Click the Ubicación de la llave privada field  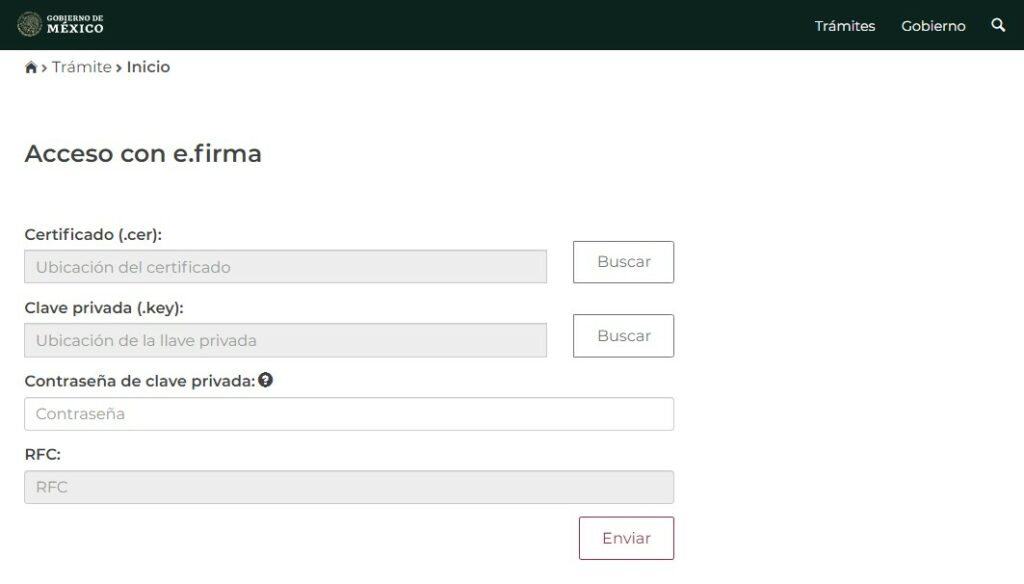(x=285, y=340)
